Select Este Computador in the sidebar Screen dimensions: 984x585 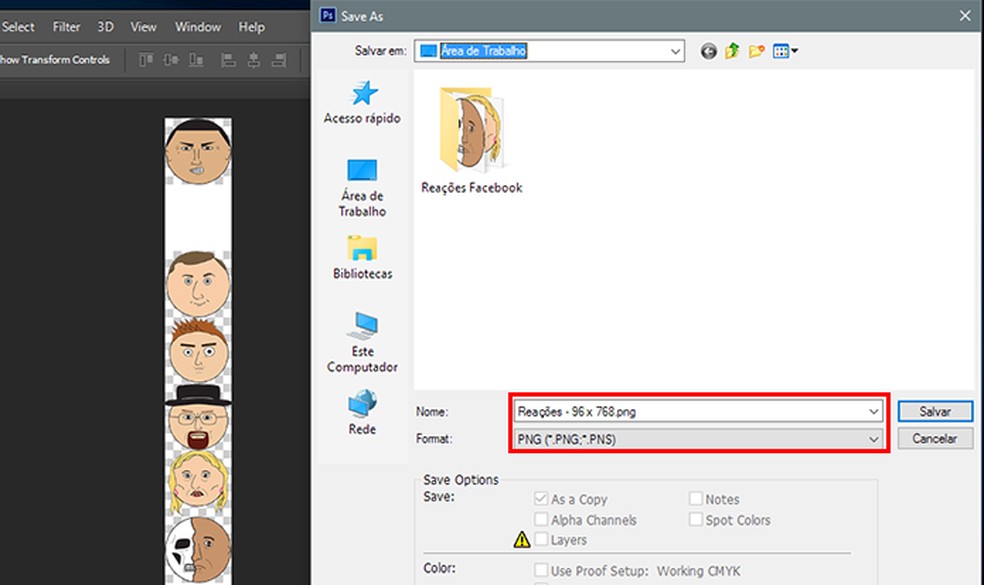[362, 343]
